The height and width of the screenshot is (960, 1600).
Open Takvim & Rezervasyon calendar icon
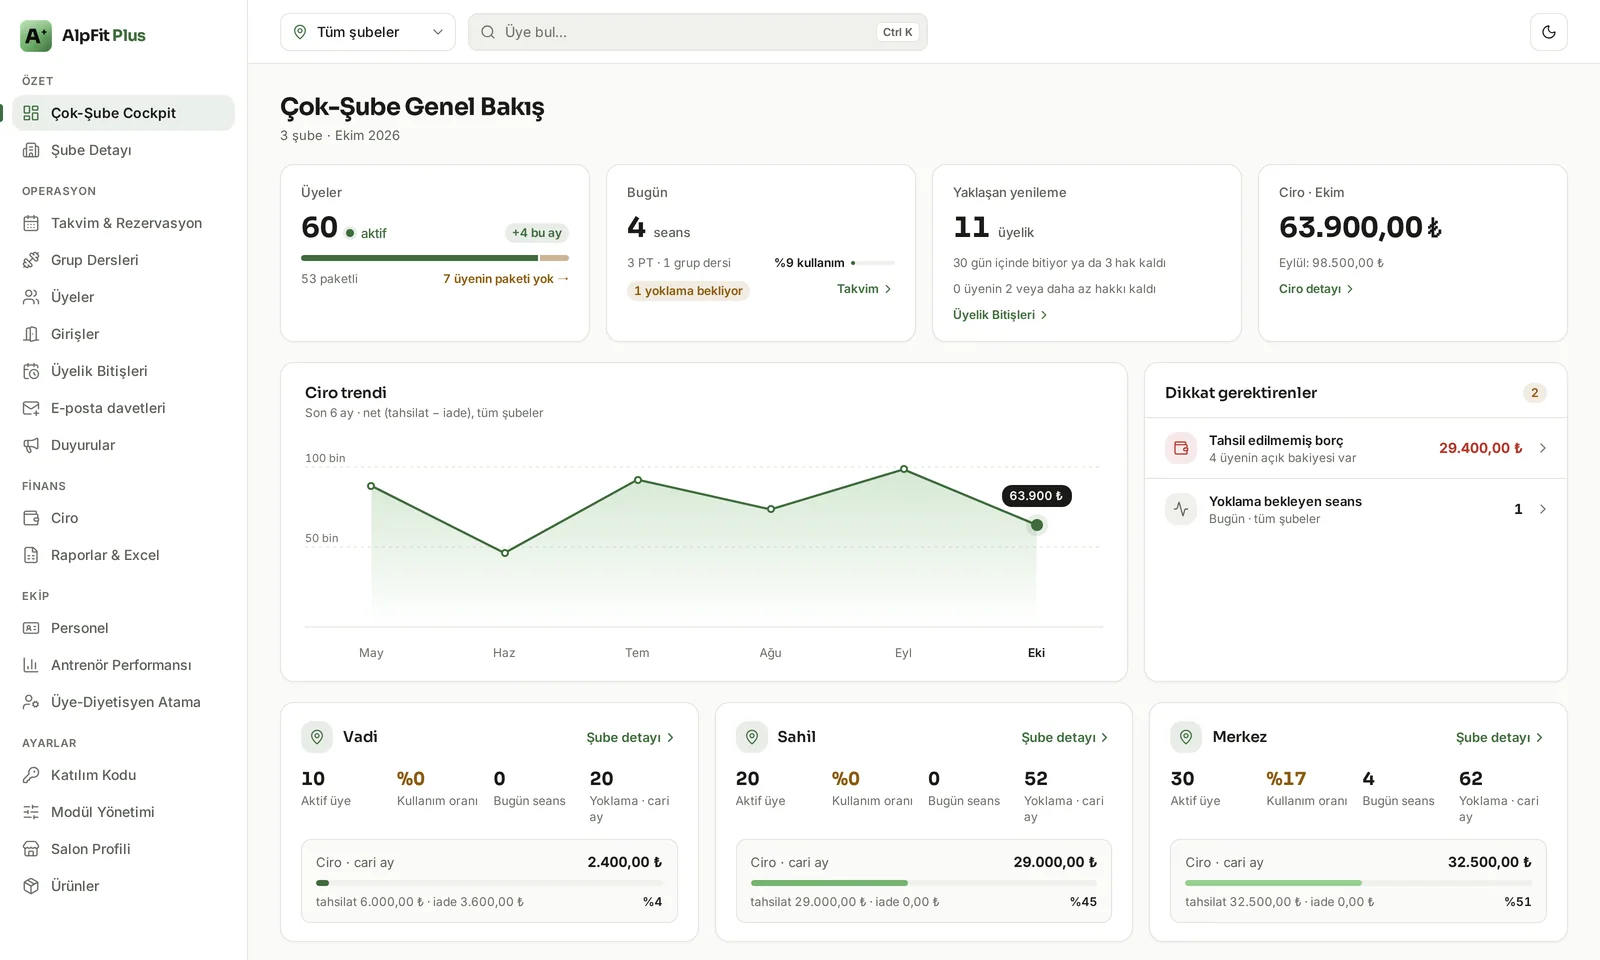[x=31, y=223]
